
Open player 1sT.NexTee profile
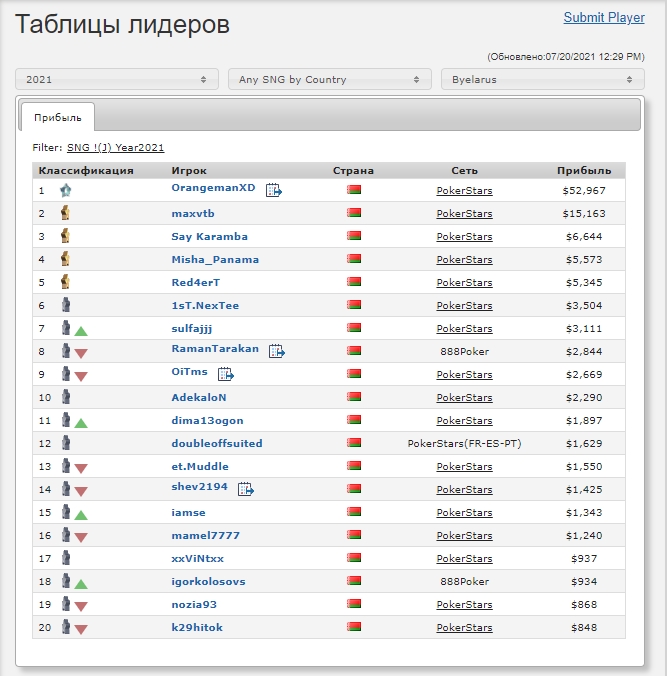click(x=205, y=306)
